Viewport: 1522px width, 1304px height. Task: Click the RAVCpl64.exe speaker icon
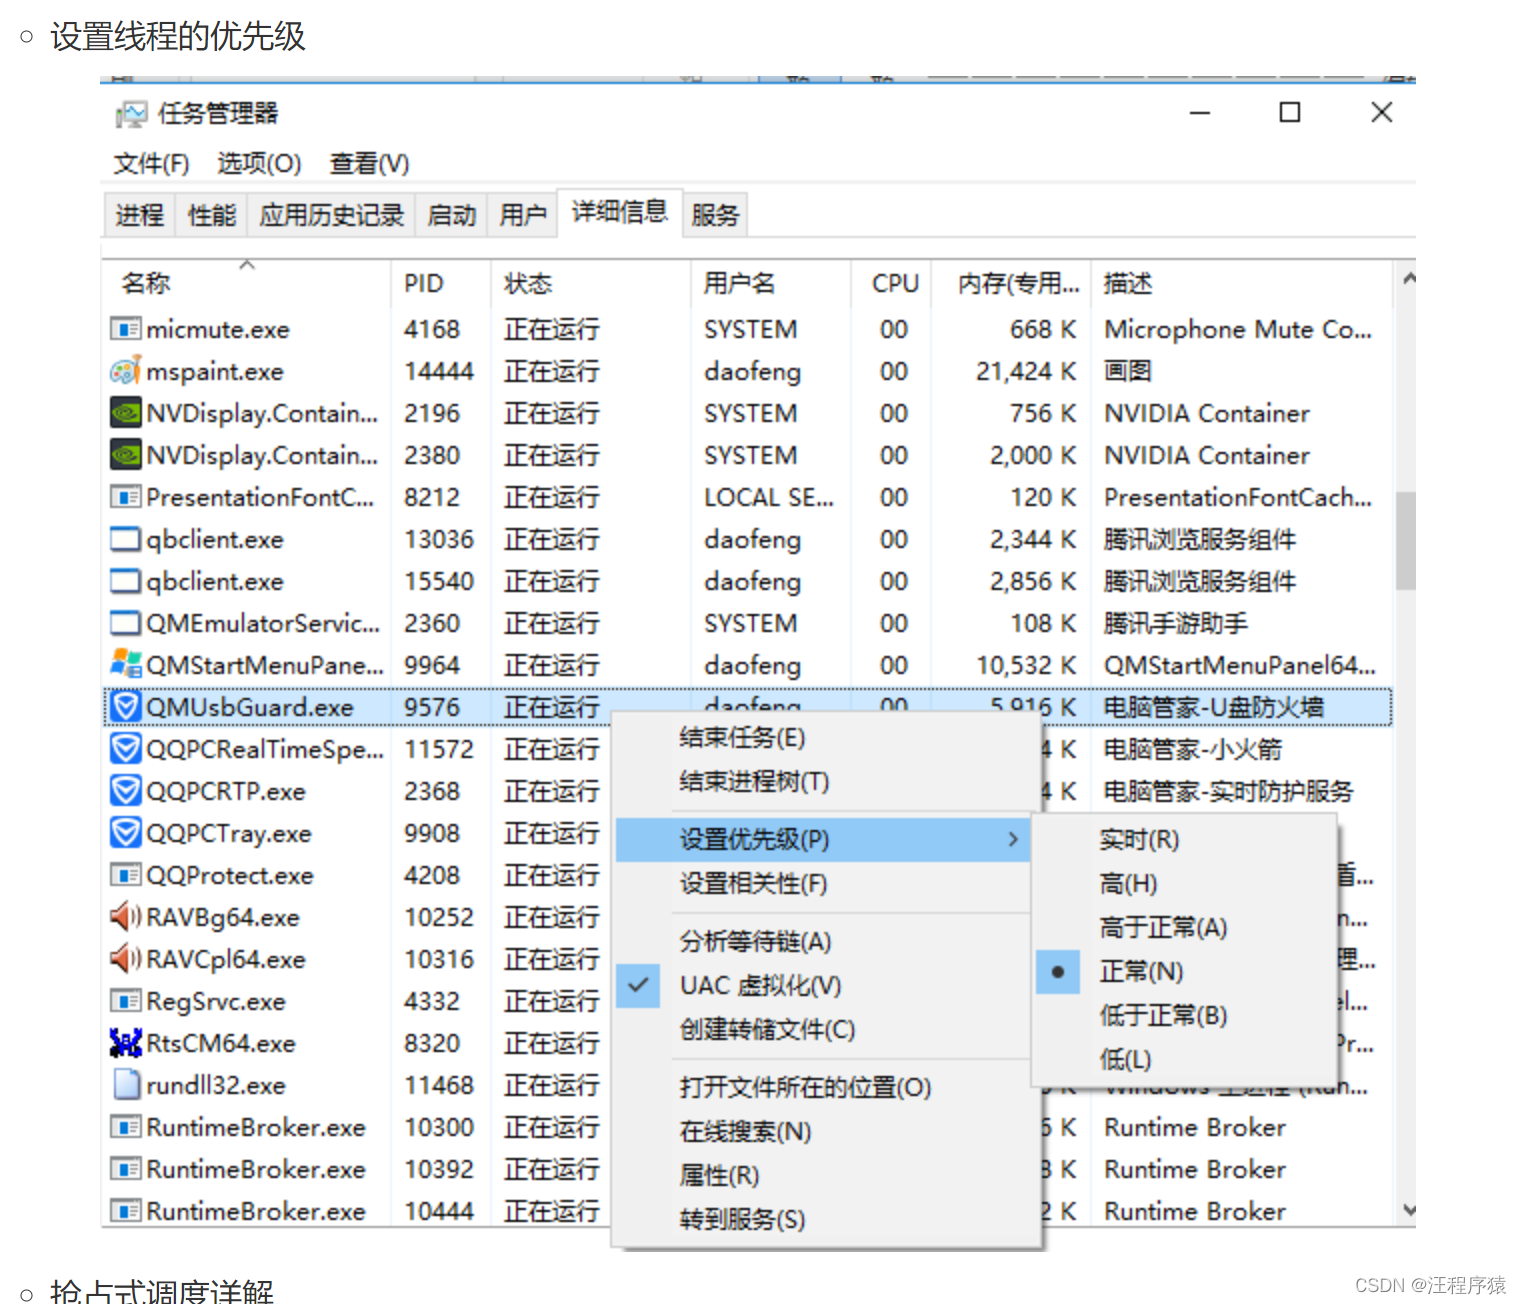(125, 958)
